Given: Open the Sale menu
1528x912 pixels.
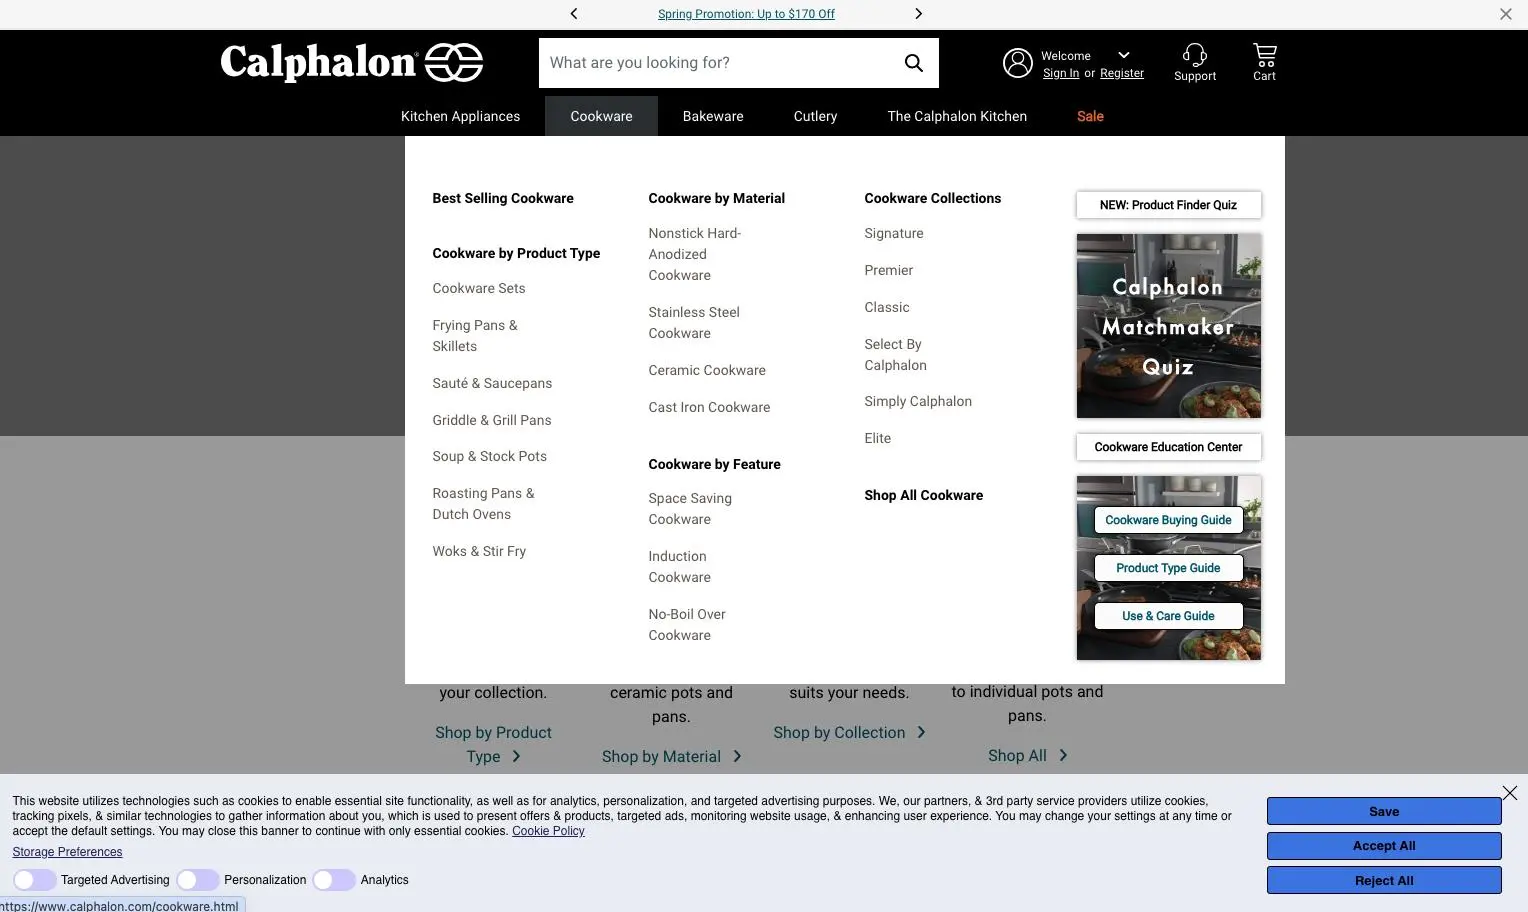Looking at the screenshot, I should (1089, 116).
